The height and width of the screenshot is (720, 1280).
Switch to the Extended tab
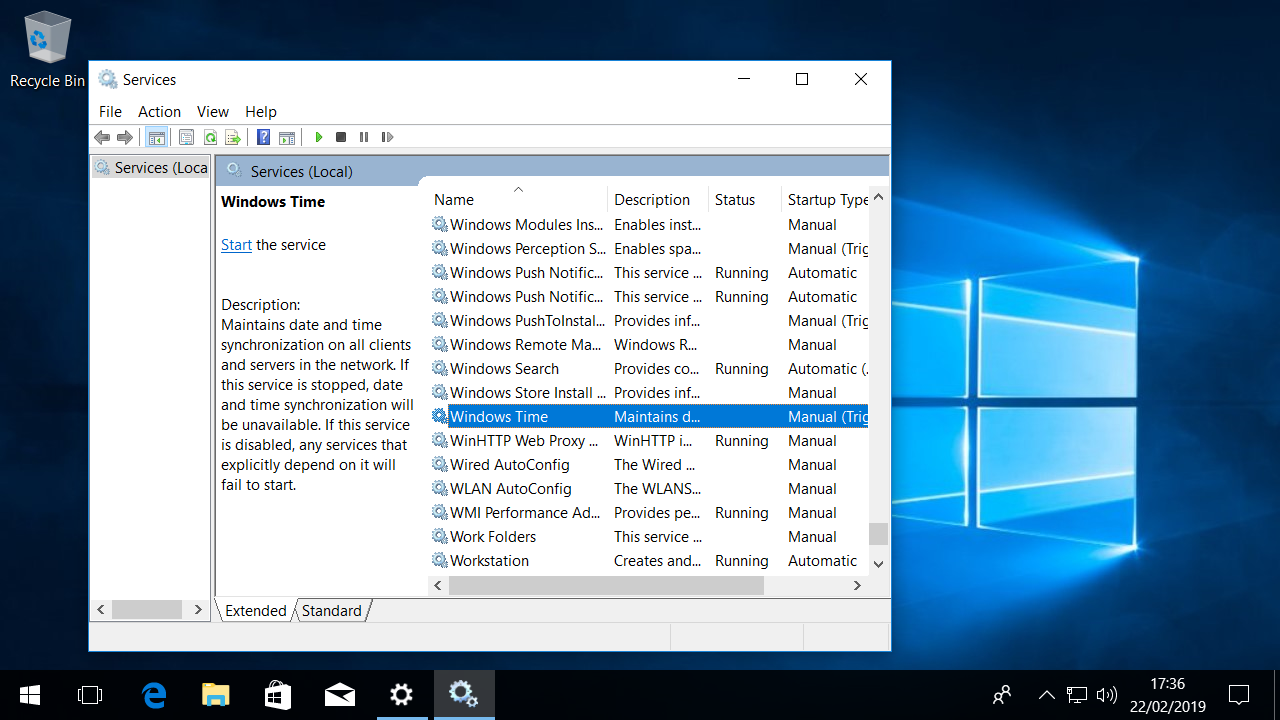[x=256, y=611]
